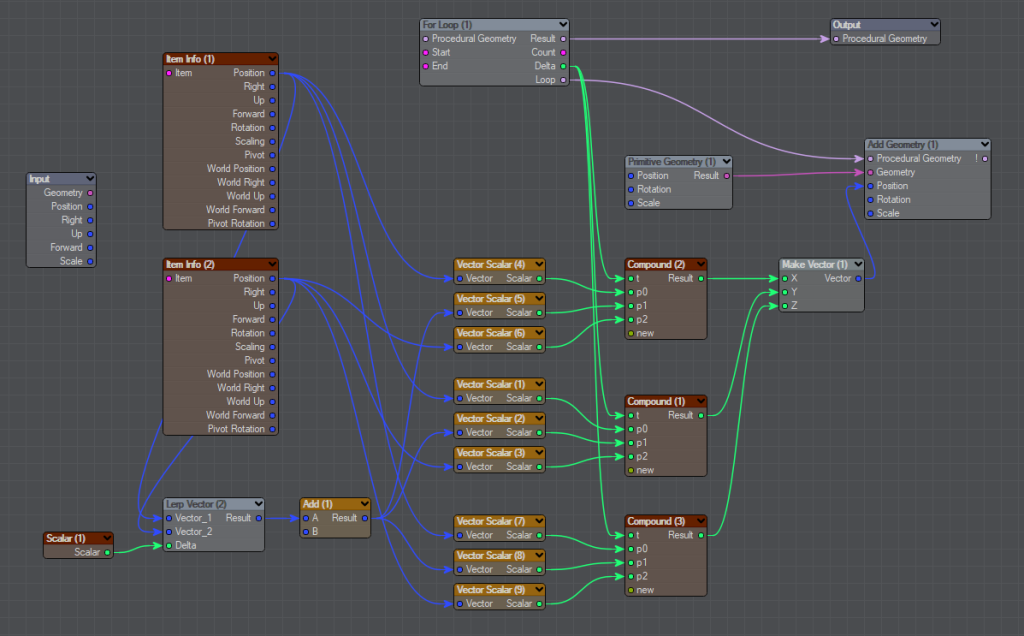Click Vector Scalar (5) Scalar output socket
Viewport: 1024px width, 636px height.
pyautogui.click(x=539, y=313)
